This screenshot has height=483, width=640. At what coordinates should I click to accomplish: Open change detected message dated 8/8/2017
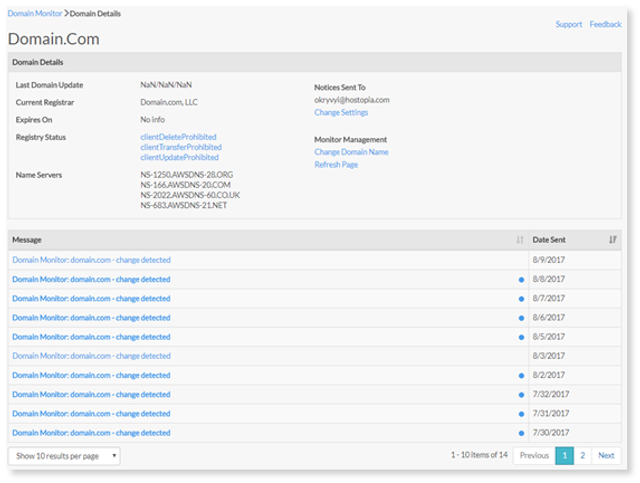click(x=91, y=279)
